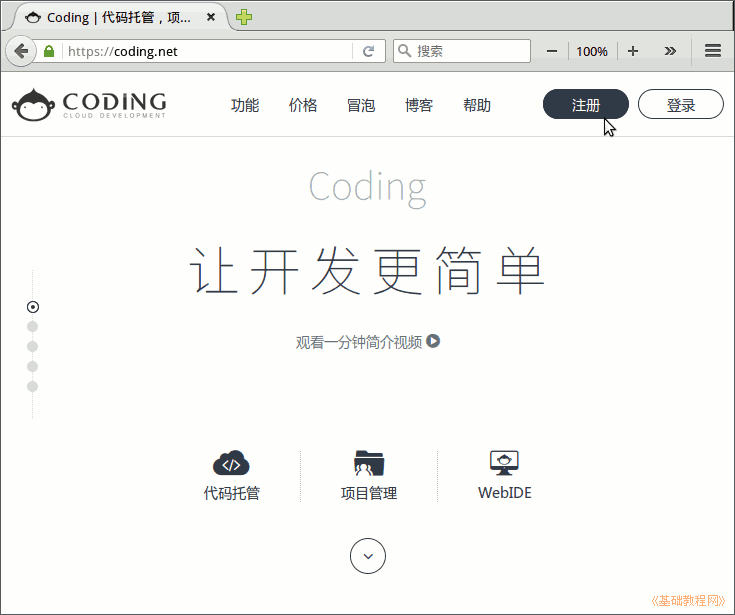Close the Coding tab

pyautogui.click(x=211, y=17)
